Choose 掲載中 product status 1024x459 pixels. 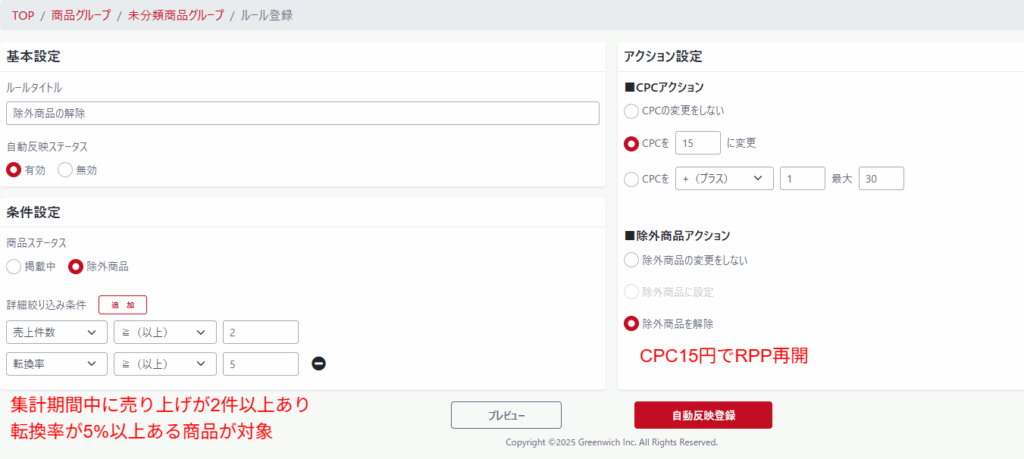coord(15,266)
